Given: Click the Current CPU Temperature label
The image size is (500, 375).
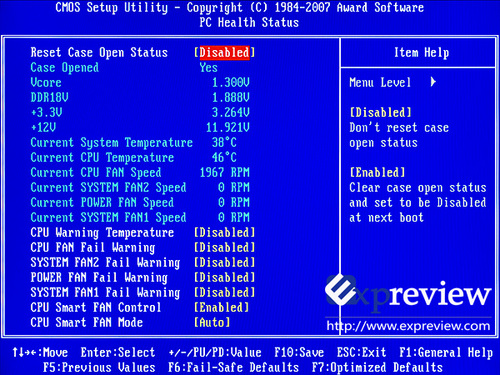Looking at the screenshot, I should [102, 158].
